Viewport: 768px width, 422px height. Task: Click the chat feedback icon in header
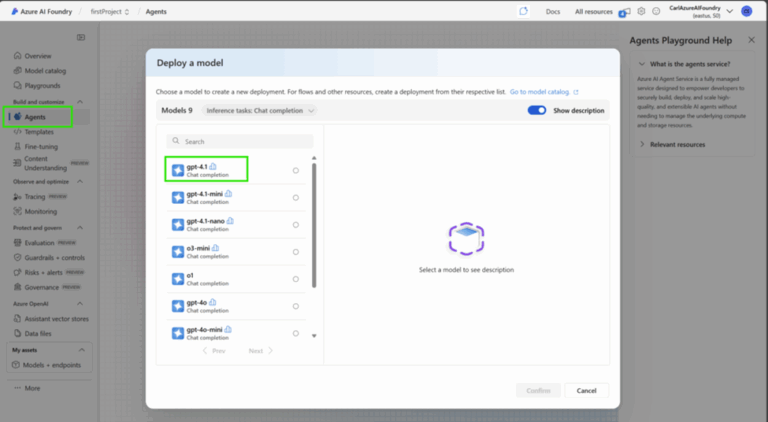click(x=523, y=11)
